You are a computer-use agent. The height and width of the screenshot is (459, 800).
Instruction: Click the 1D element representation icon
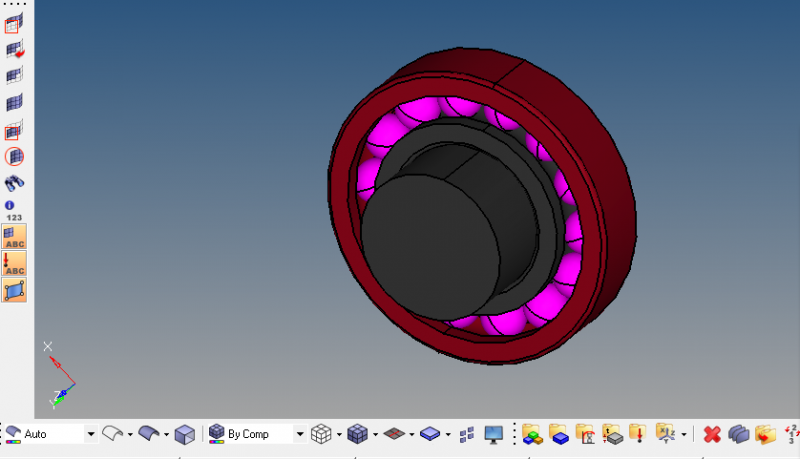point(394,434)
